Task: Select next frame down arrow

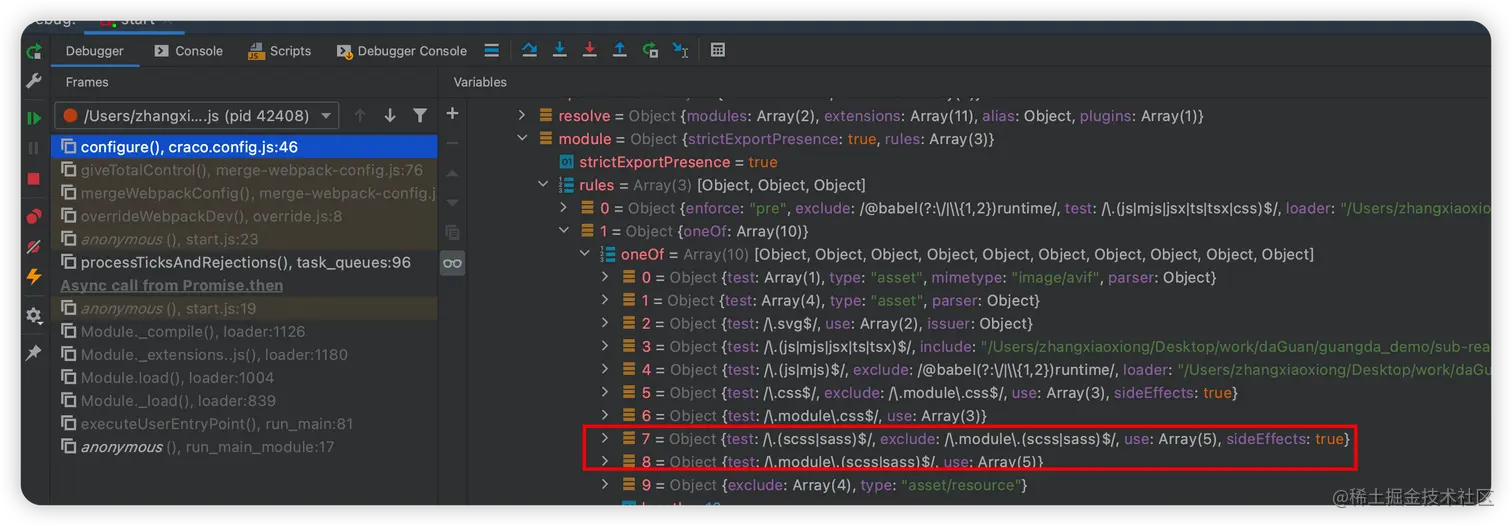Action: tap(390, 116)
